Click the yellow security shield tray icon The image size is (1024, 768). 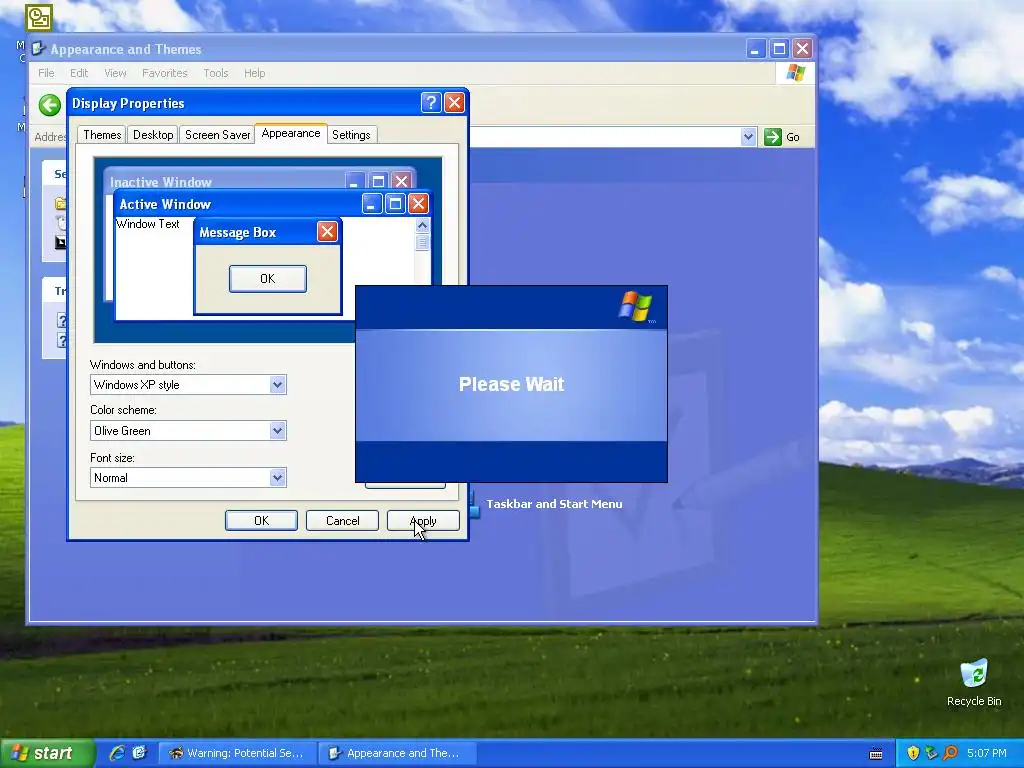point(913,753)
